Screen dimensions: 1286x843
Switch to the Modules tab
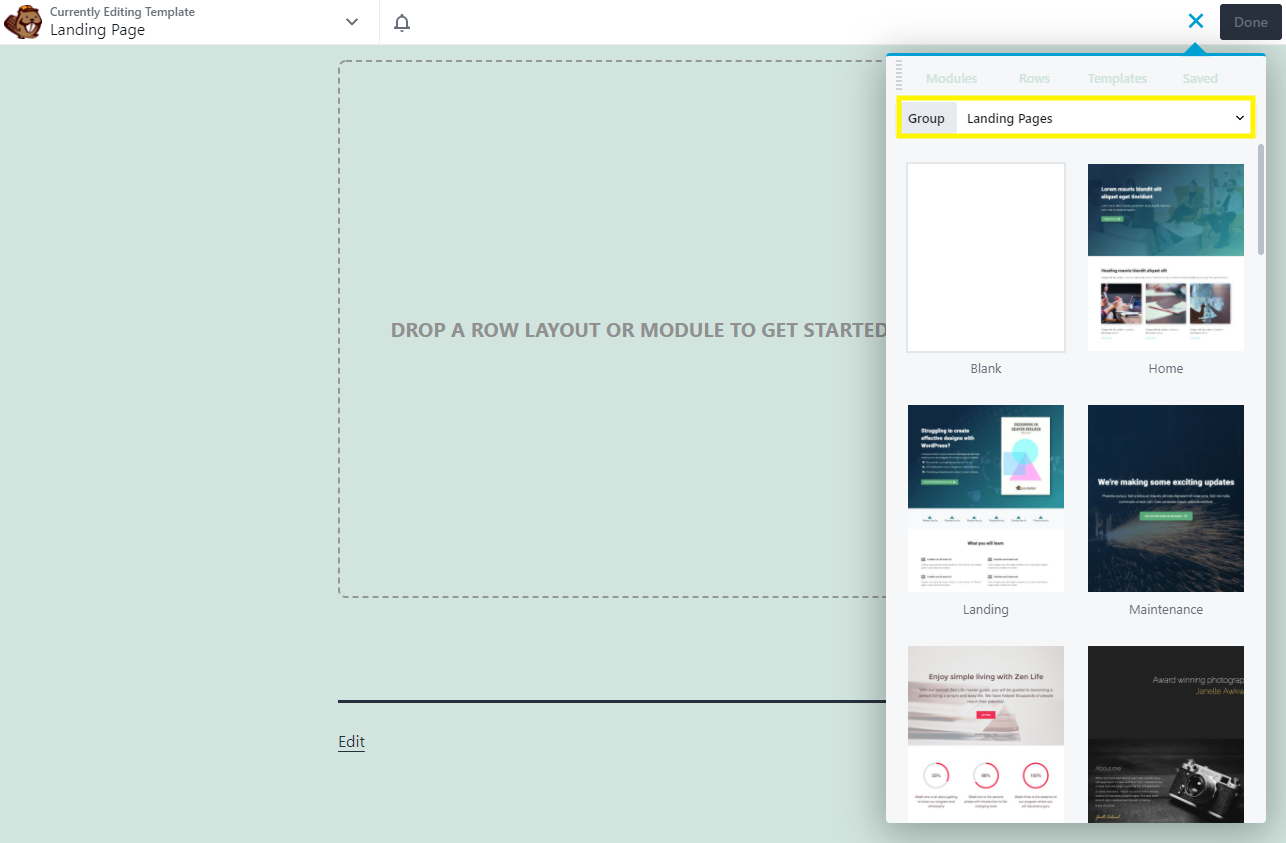(x=951, y=78)
